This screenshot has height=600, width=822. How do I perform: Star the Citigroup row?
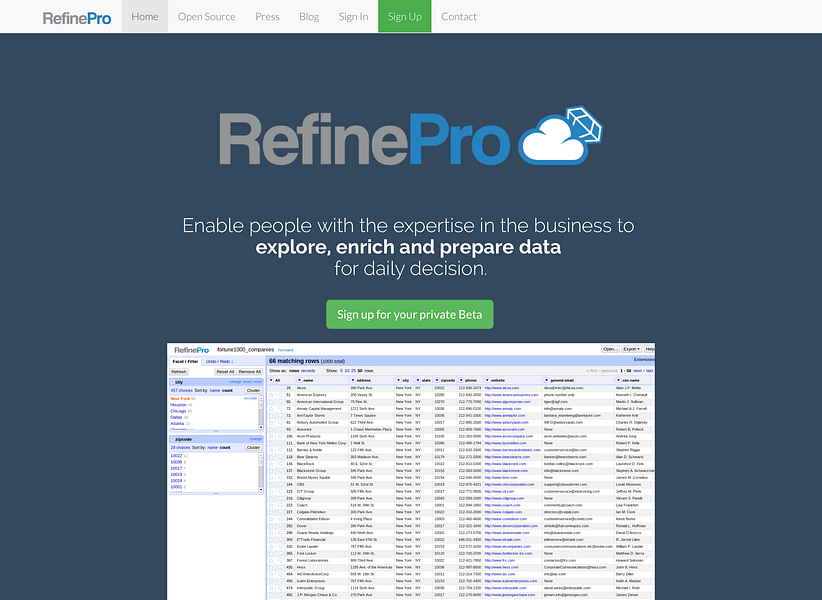tap(272, 498)
